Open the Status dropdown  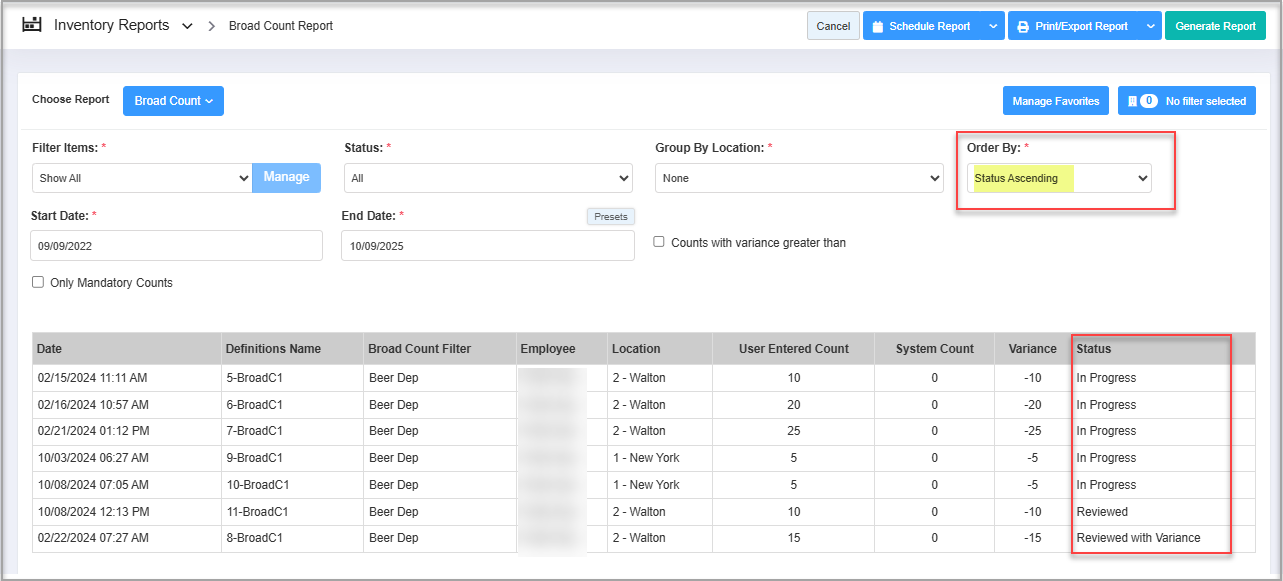point(488,178)
